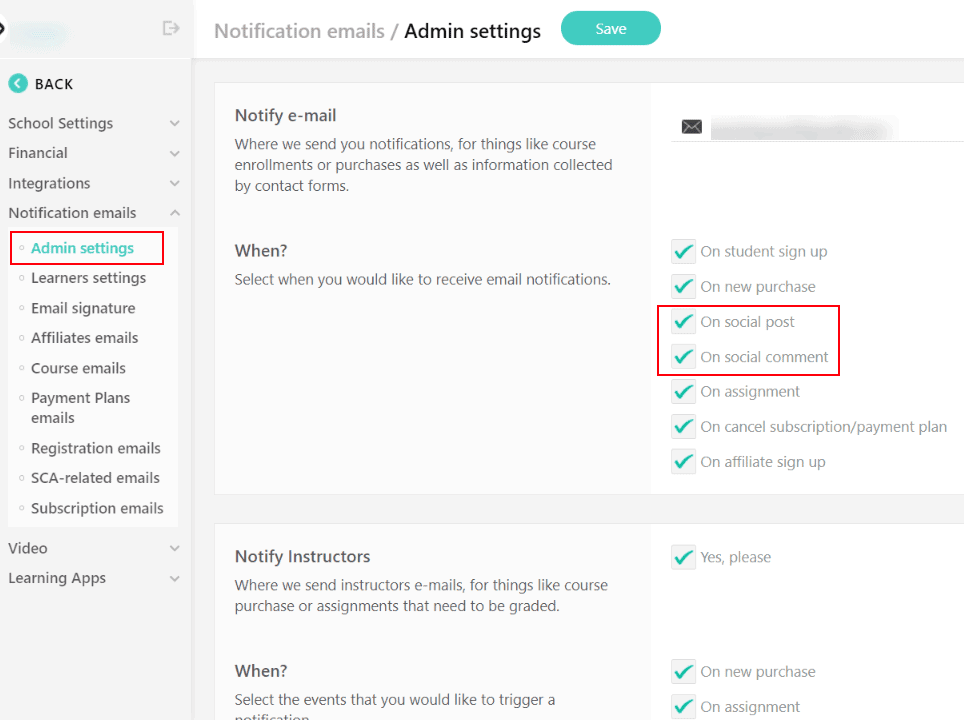Screen dimensions: 964x720
Task: Click the Notification emails breadcrumb link
Action: point(299,31)
